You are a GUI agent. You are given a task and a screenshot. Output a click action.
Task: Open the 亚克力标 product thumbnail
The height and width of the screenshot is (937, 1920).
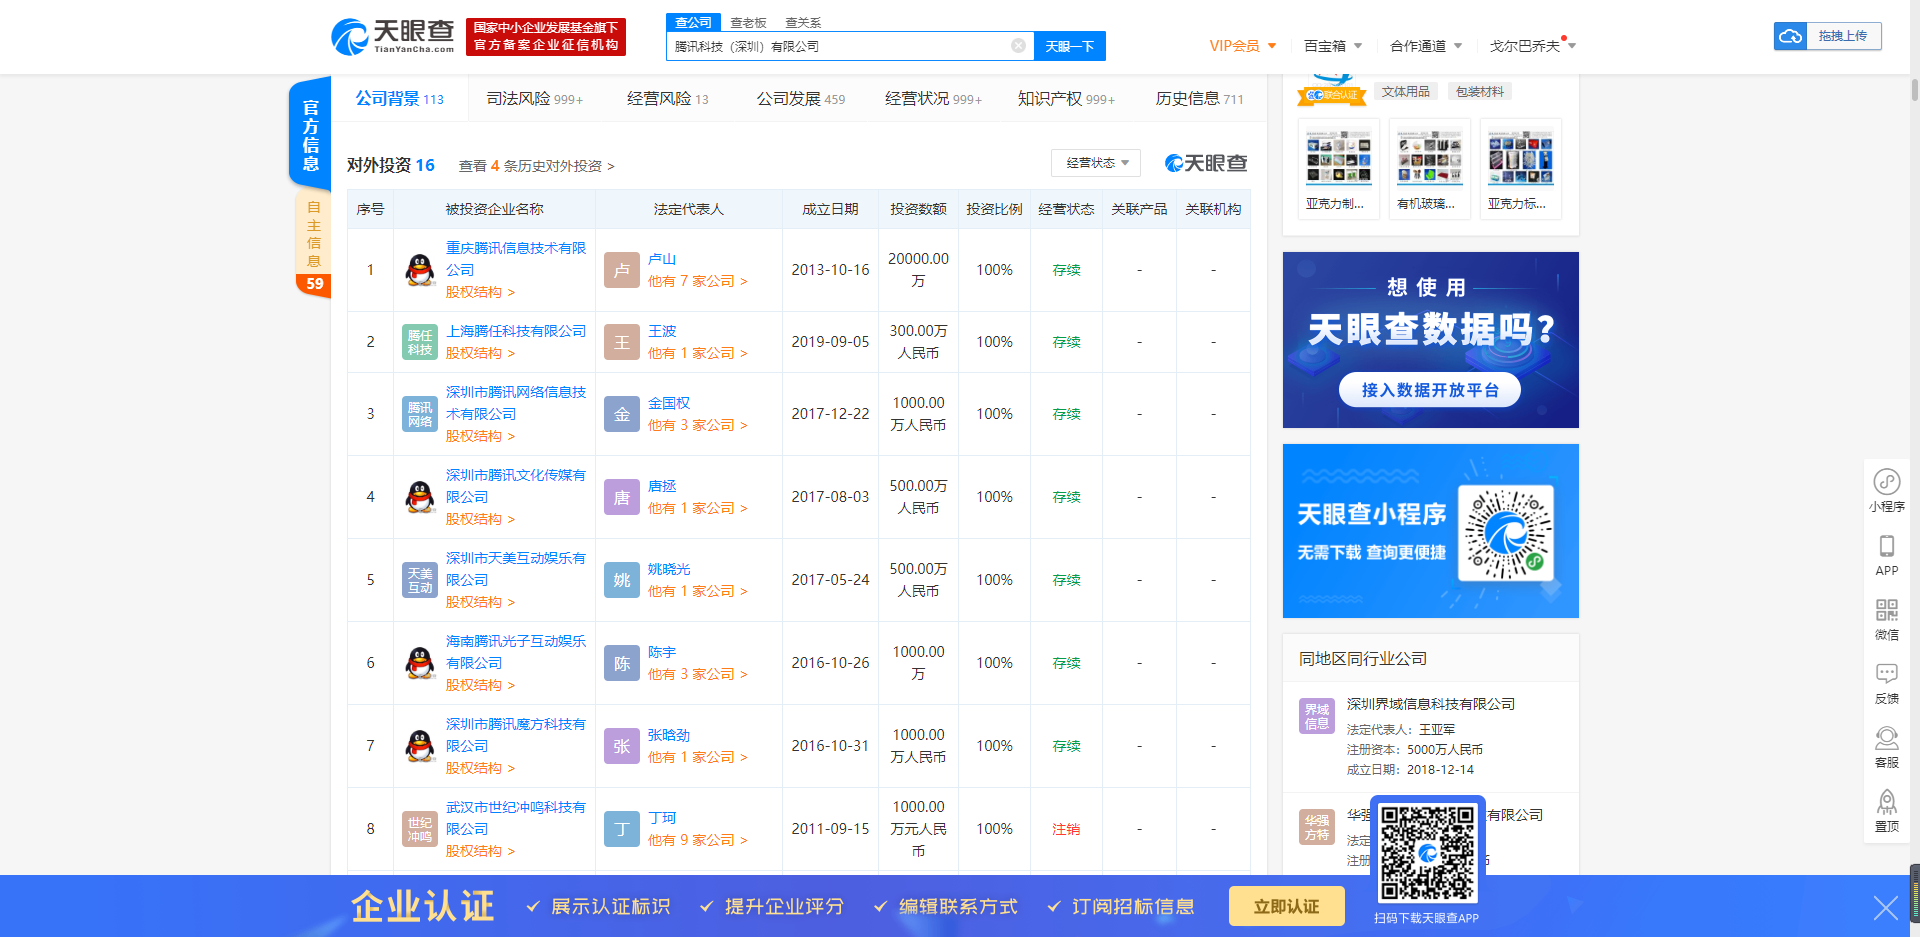click(1520, 168)
